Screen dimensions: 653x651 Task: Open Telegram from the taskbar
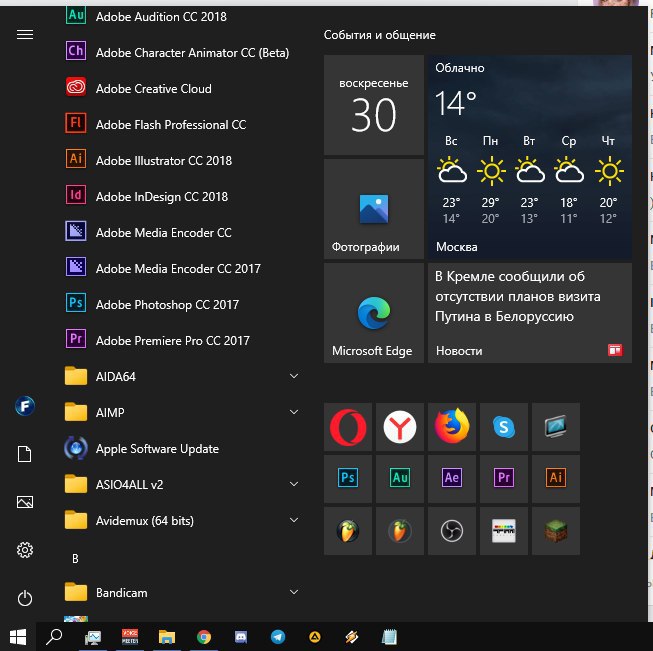coord(278,637)
